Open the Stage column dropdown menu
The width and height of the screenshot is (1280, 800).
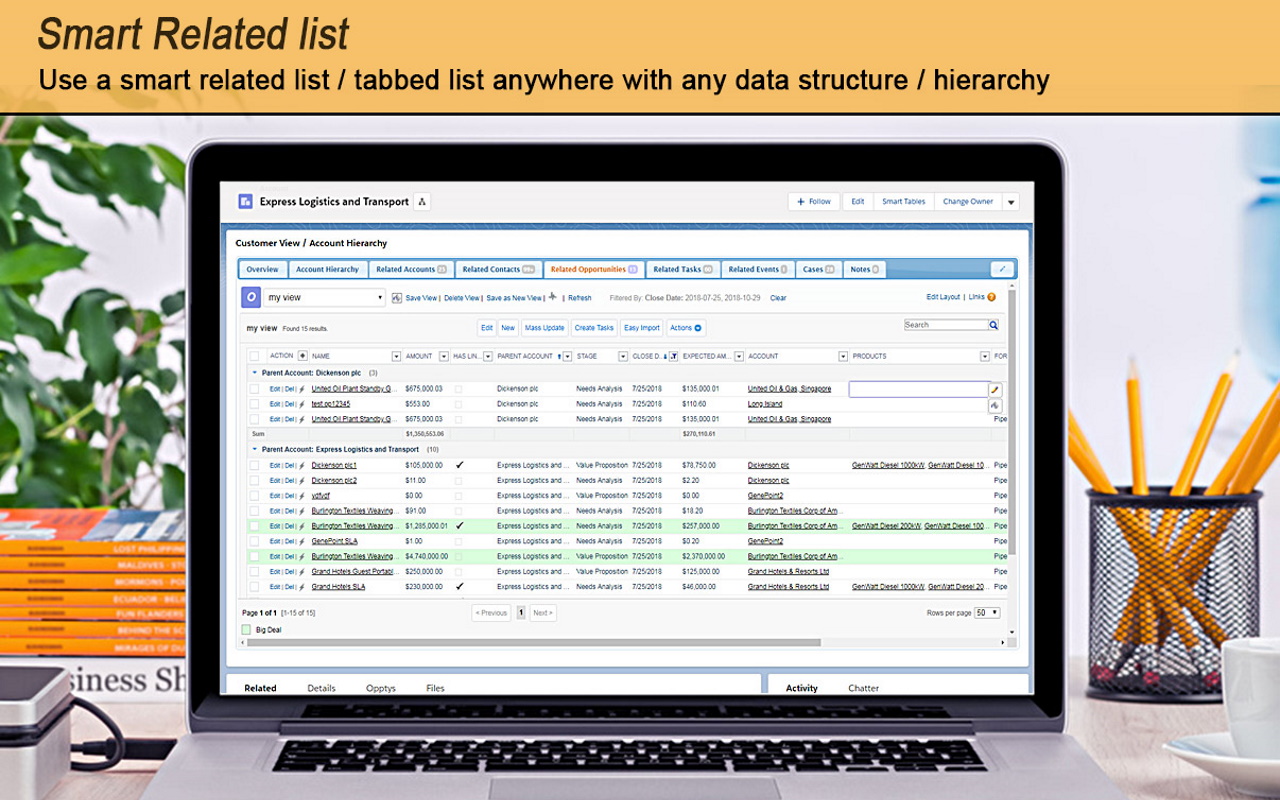click(x=623, y=356)
